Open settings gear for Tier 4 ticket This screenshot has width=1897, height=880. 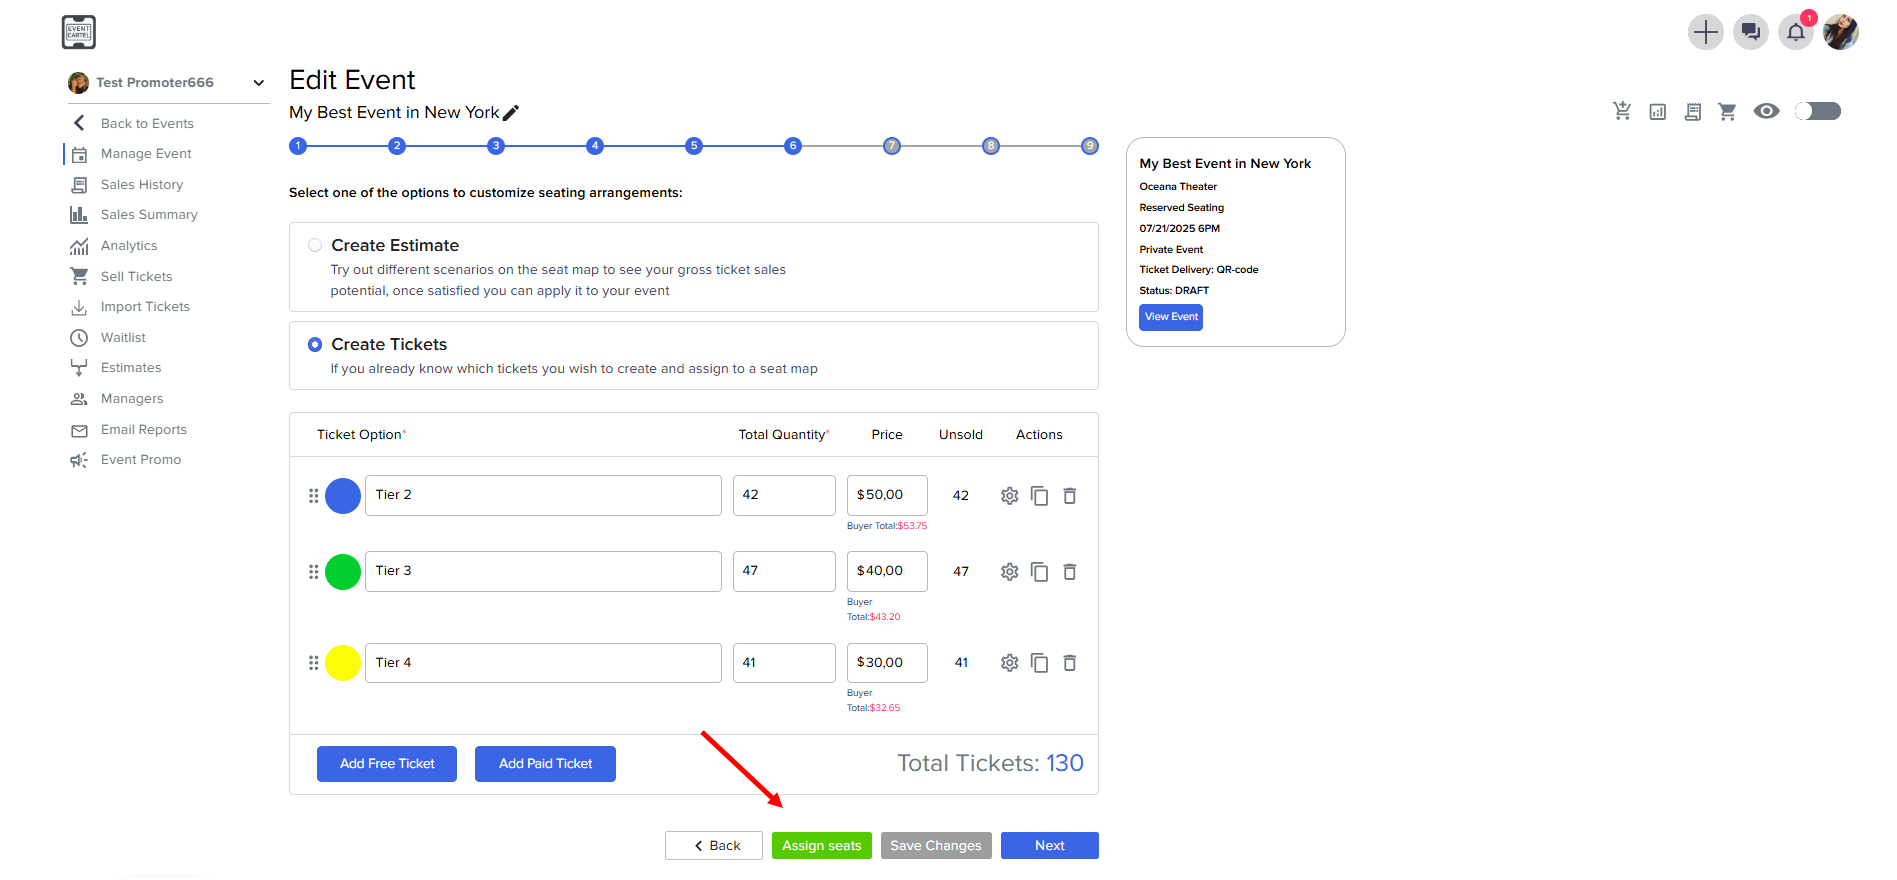pyautogui.click(x=1010, y=663)
